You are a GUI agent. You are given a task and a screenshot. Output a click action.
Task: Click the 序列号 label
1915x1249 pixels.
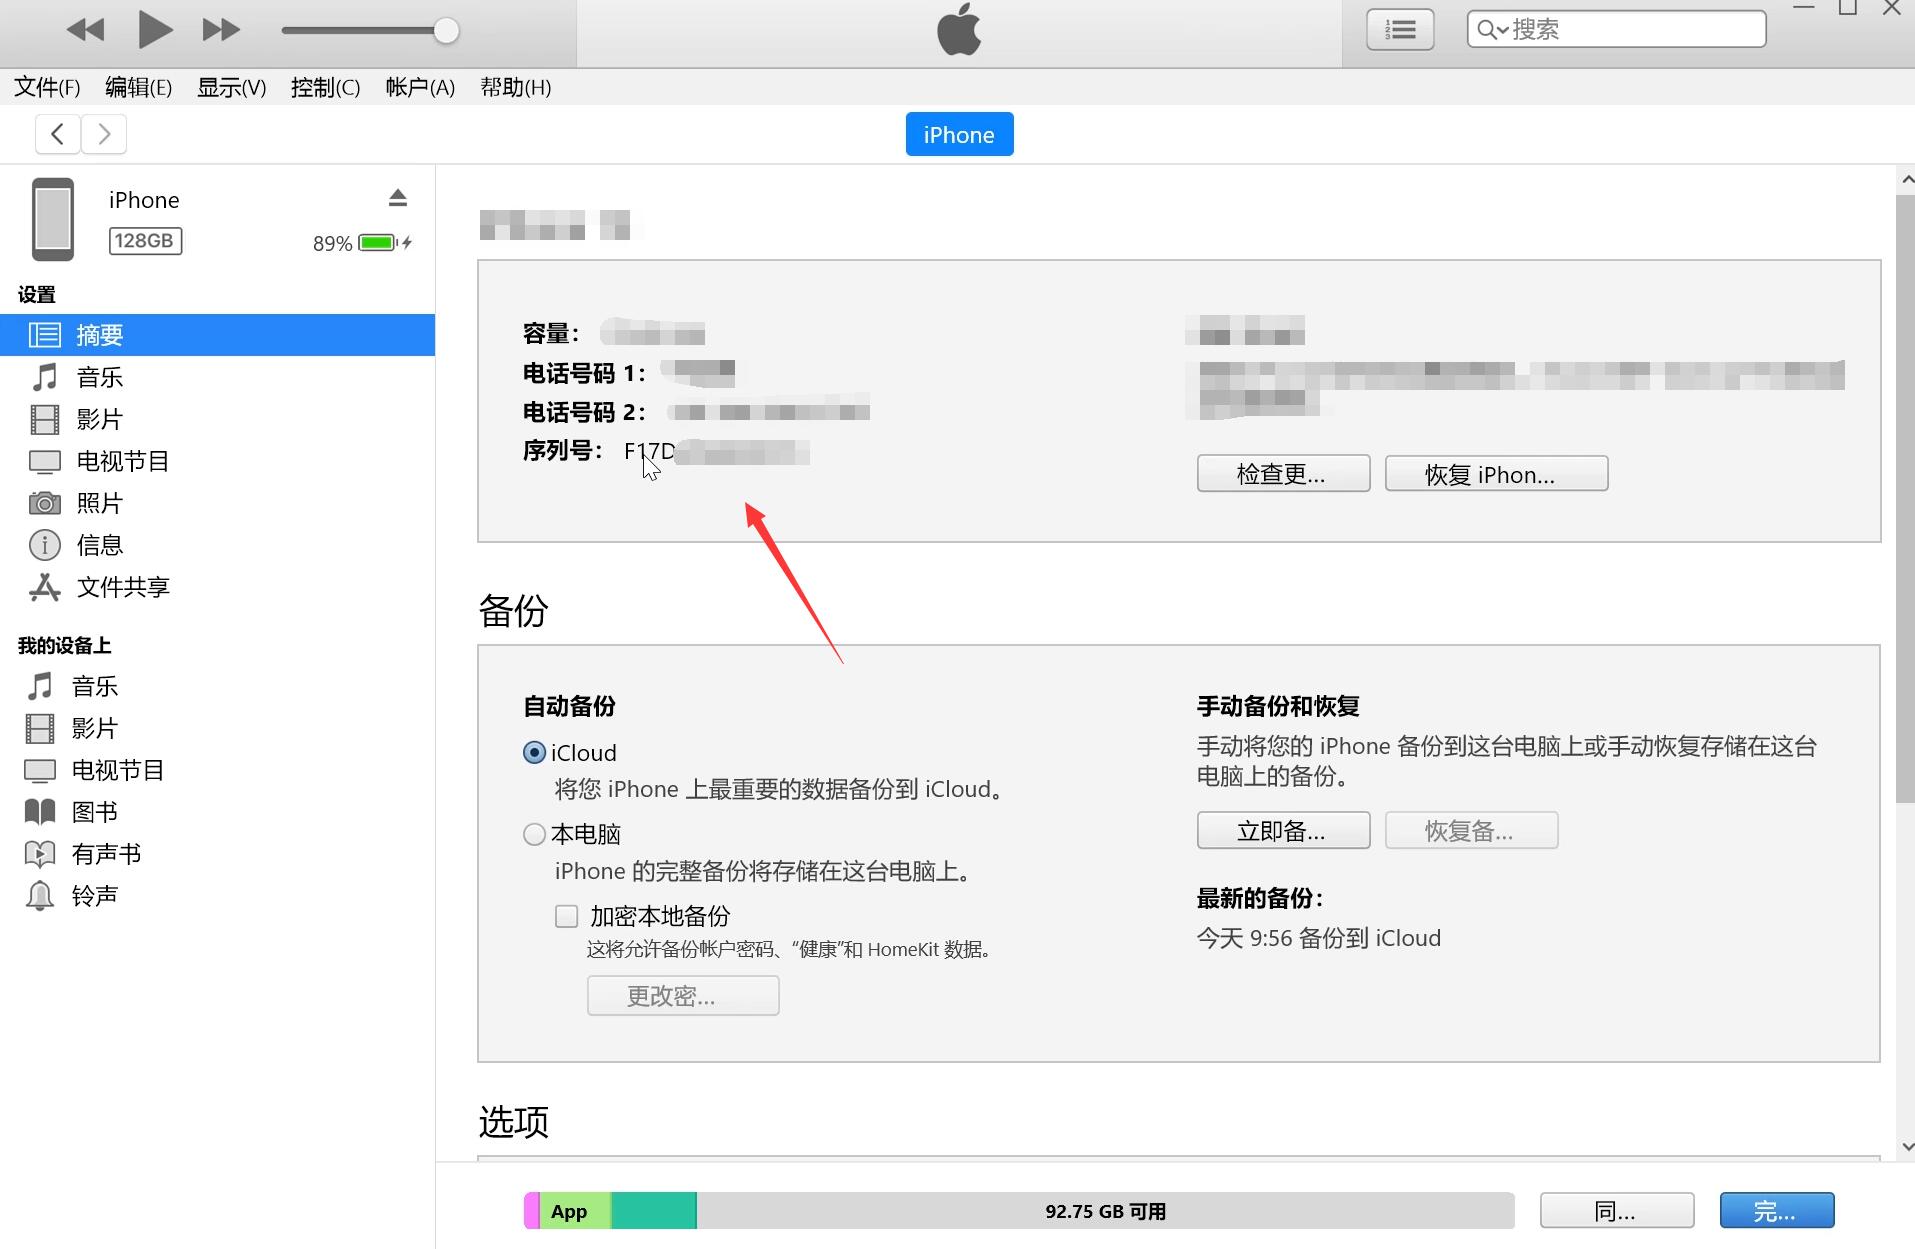(x=562, y=451)
